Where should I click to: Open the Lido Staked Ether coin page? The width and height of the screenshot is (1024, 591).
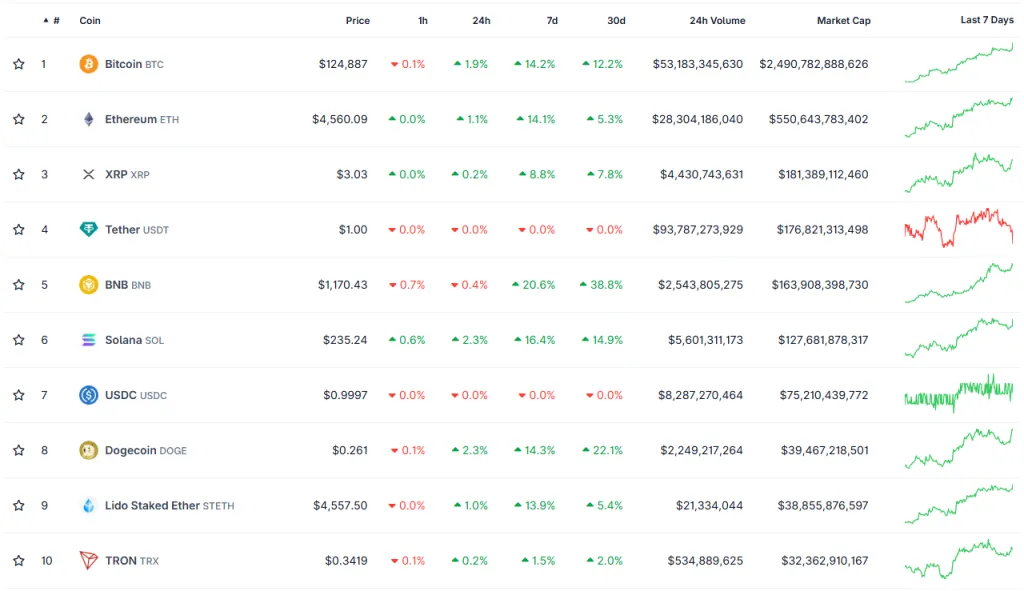pyautogui.click(x=152, y=505)
